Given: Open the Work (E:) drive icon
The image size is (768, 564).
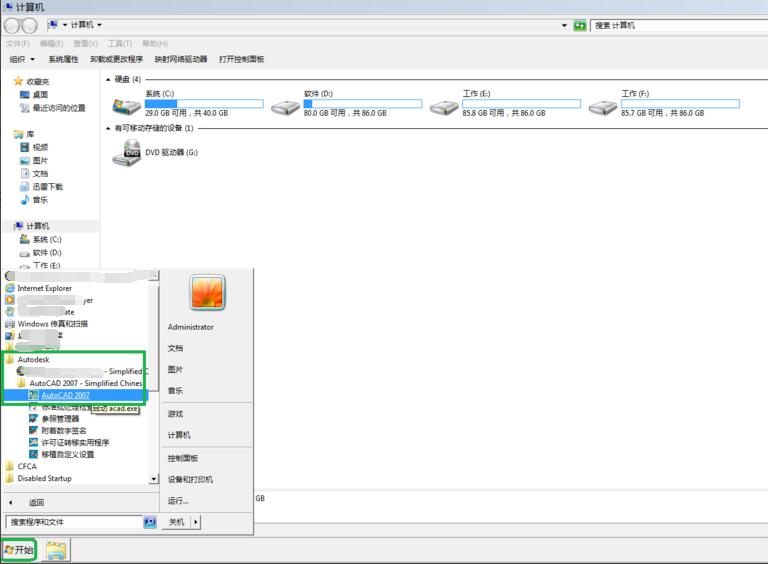Looking at the screenshot, I should (x=444, y=107).
